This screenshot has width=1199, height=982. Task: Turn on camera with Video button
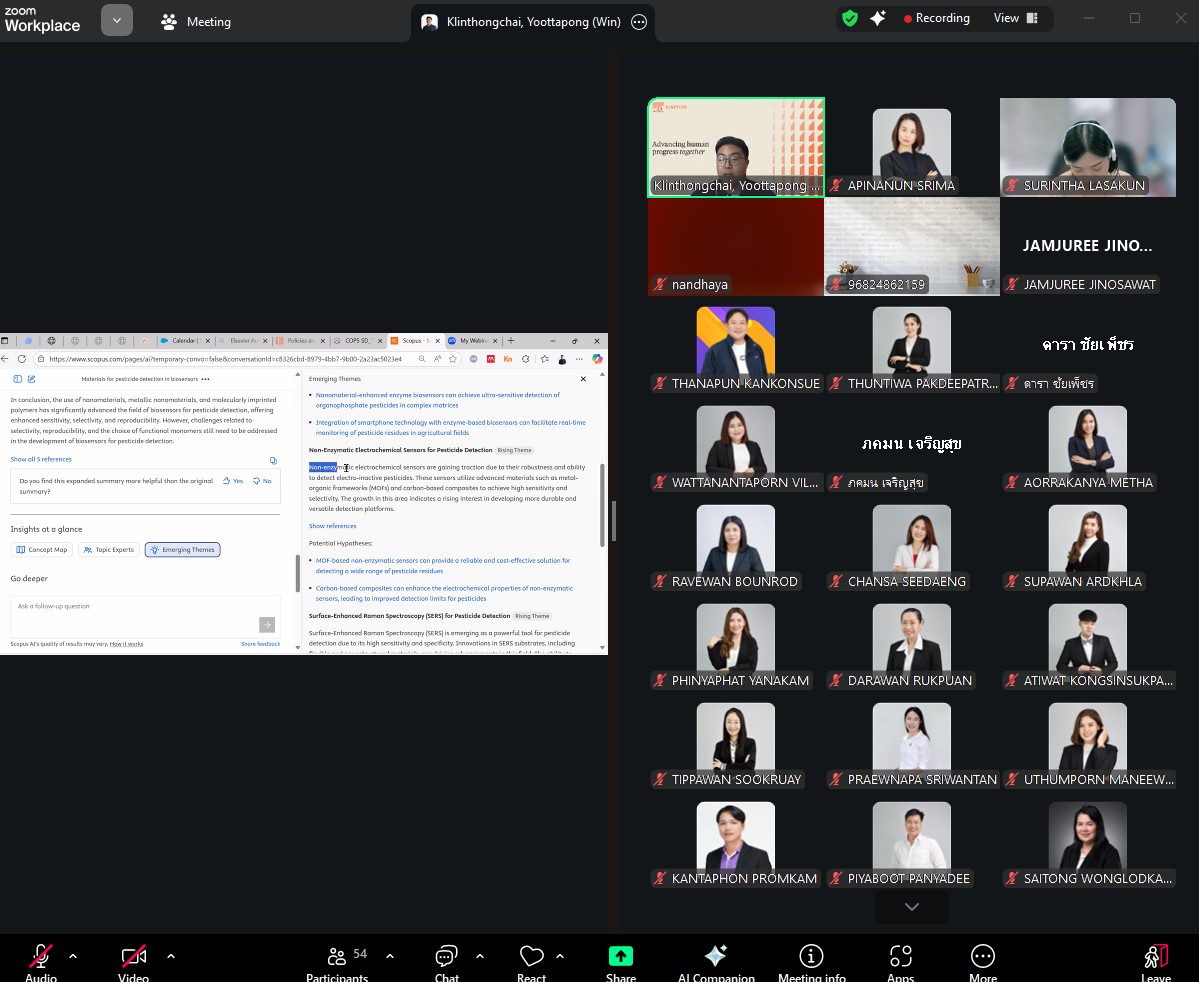[x=133, y=961]
